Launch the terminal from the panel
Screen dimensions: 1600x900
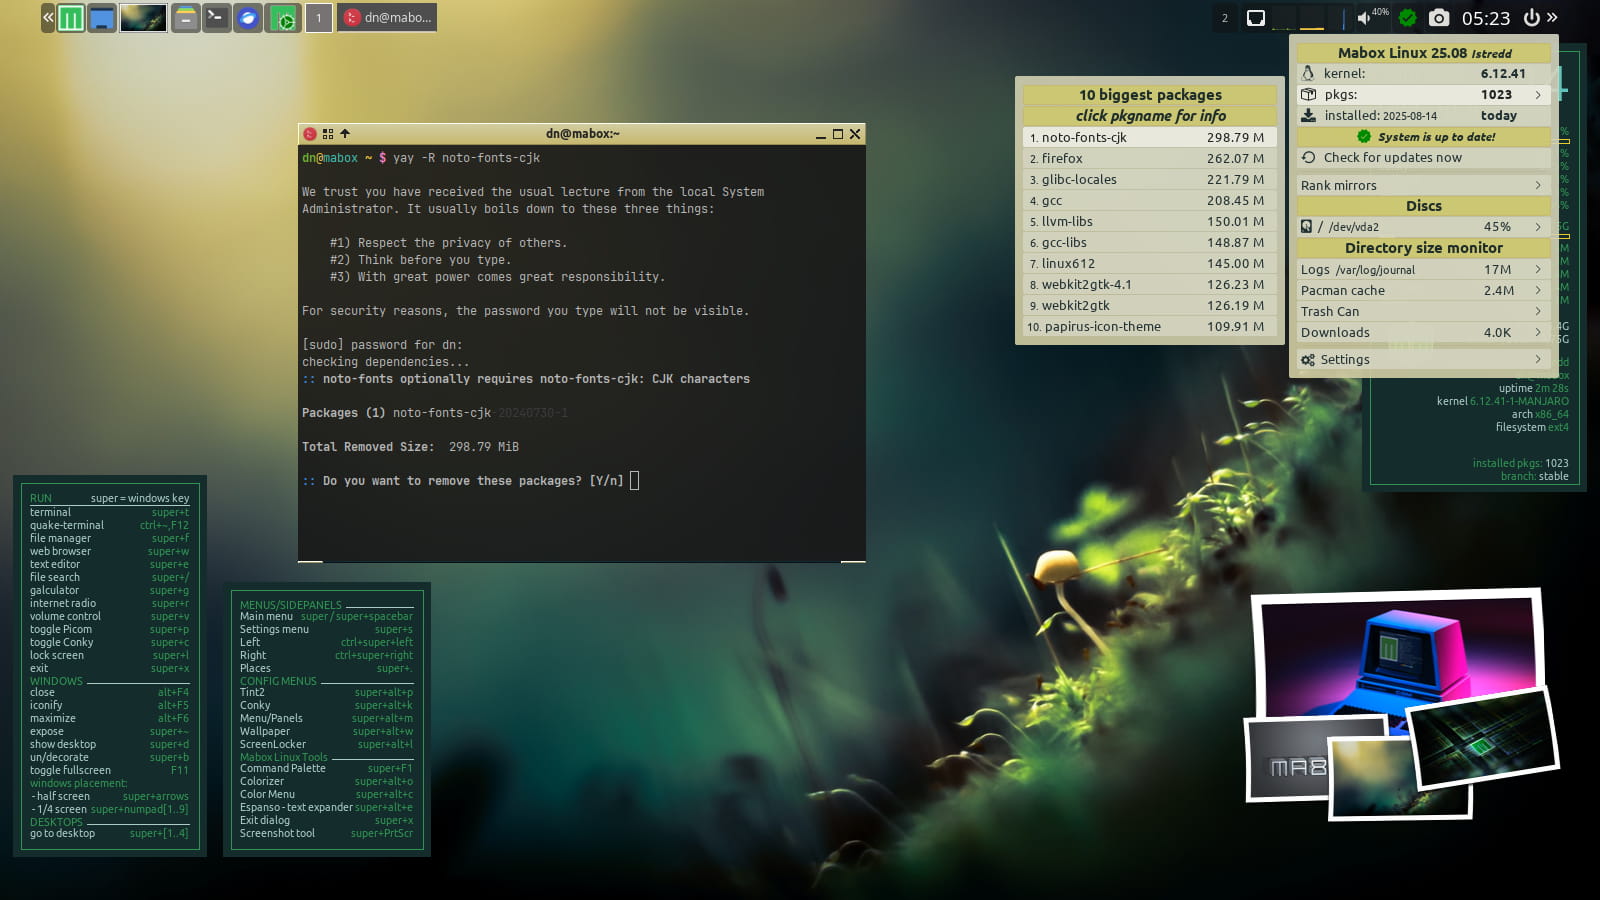216,18
